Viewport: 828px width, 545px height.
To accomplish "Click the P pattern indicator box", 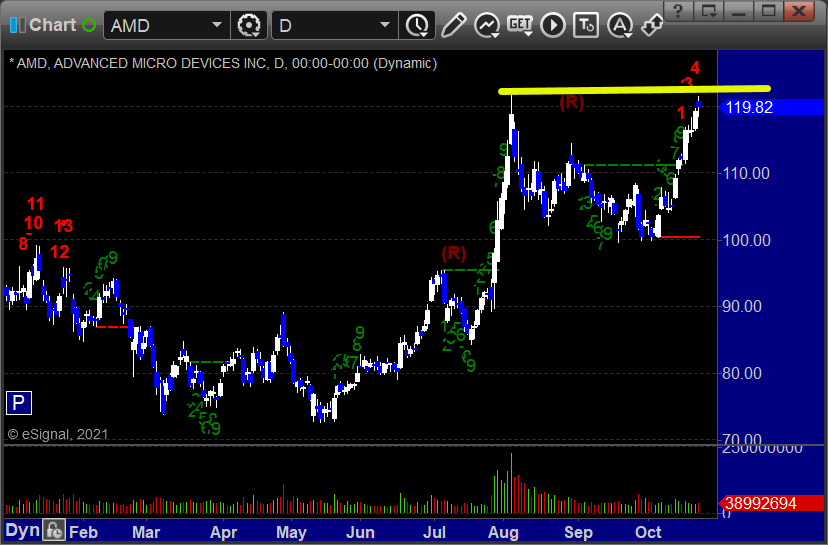I will pyautogui.click(x=19, y=403).
